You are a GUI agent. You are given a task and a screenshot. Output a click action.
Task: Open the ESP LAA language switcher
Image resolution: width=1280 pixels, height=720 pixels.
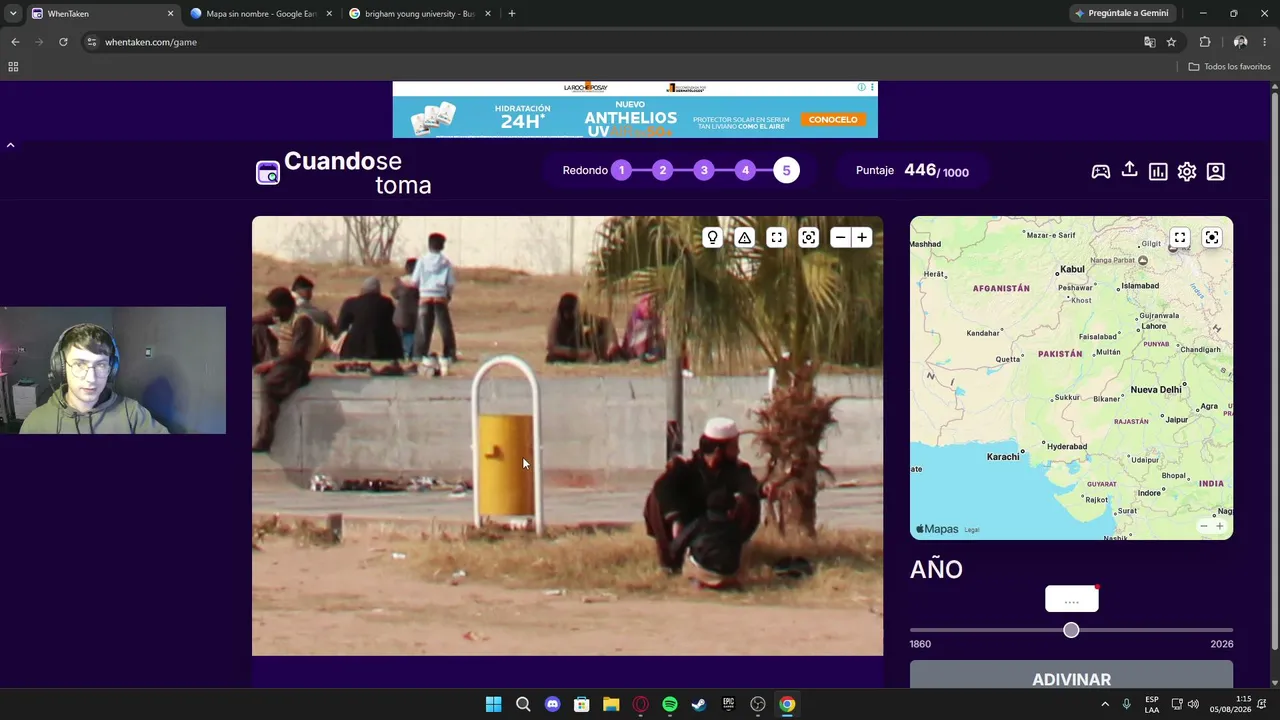click(x=1152, y=704)
